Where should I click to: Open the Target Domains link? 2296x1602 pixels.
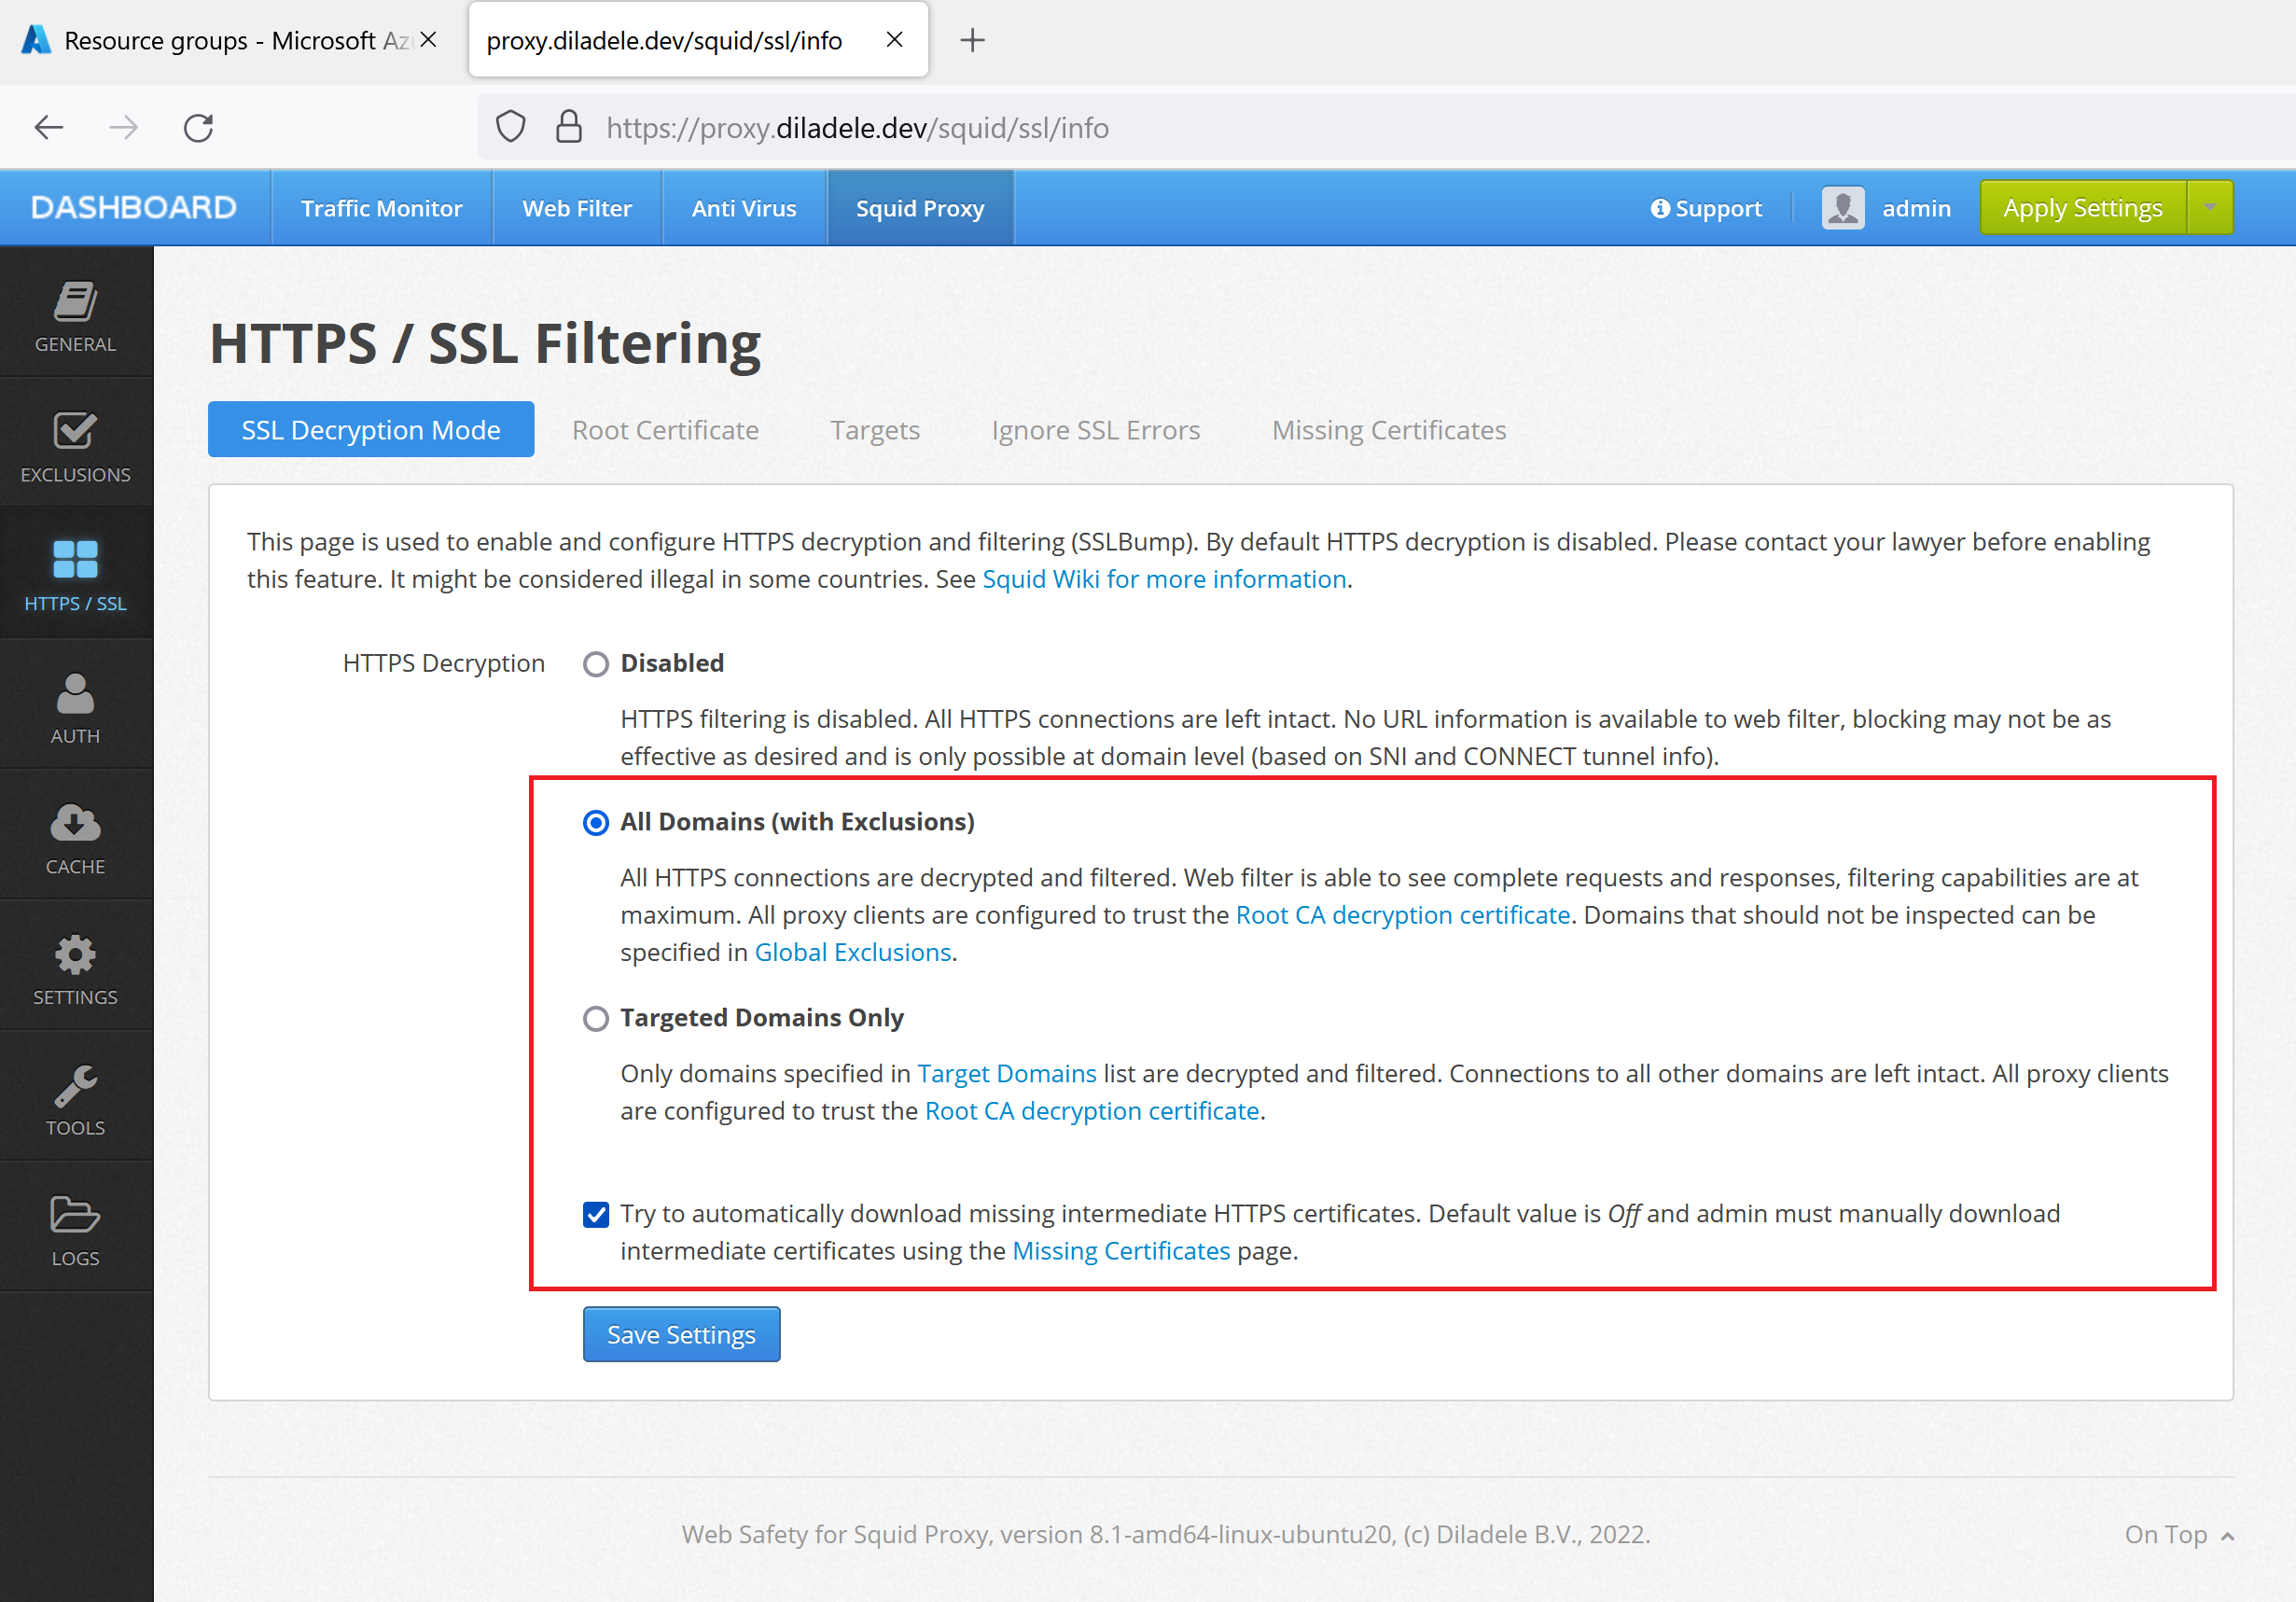(1007, 1073)
